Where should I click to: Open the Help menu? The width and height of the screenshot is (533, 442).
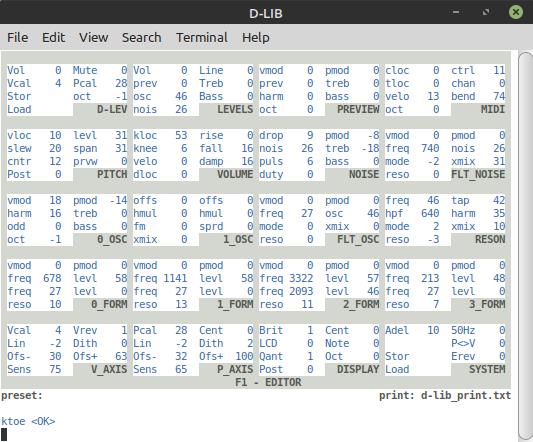click(x=256, y=37)
